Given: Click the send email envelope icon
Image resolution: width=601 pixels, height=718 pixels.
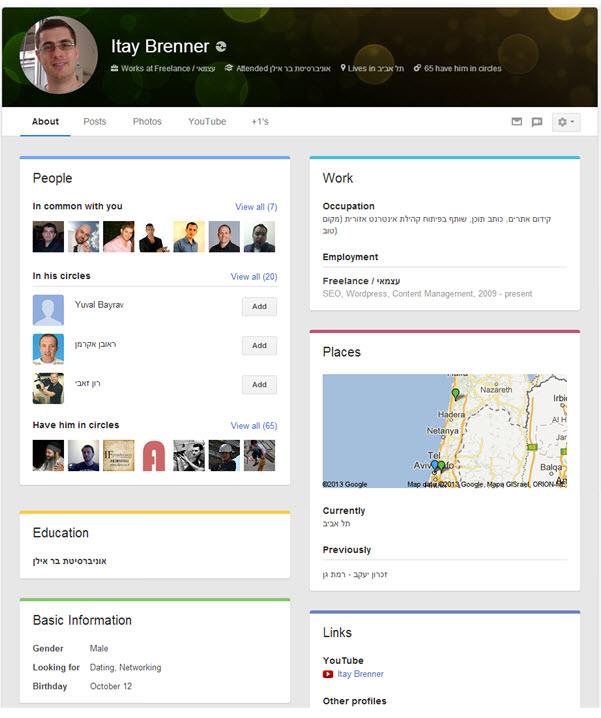Looking at the screenshot, I should coord(517,122).
